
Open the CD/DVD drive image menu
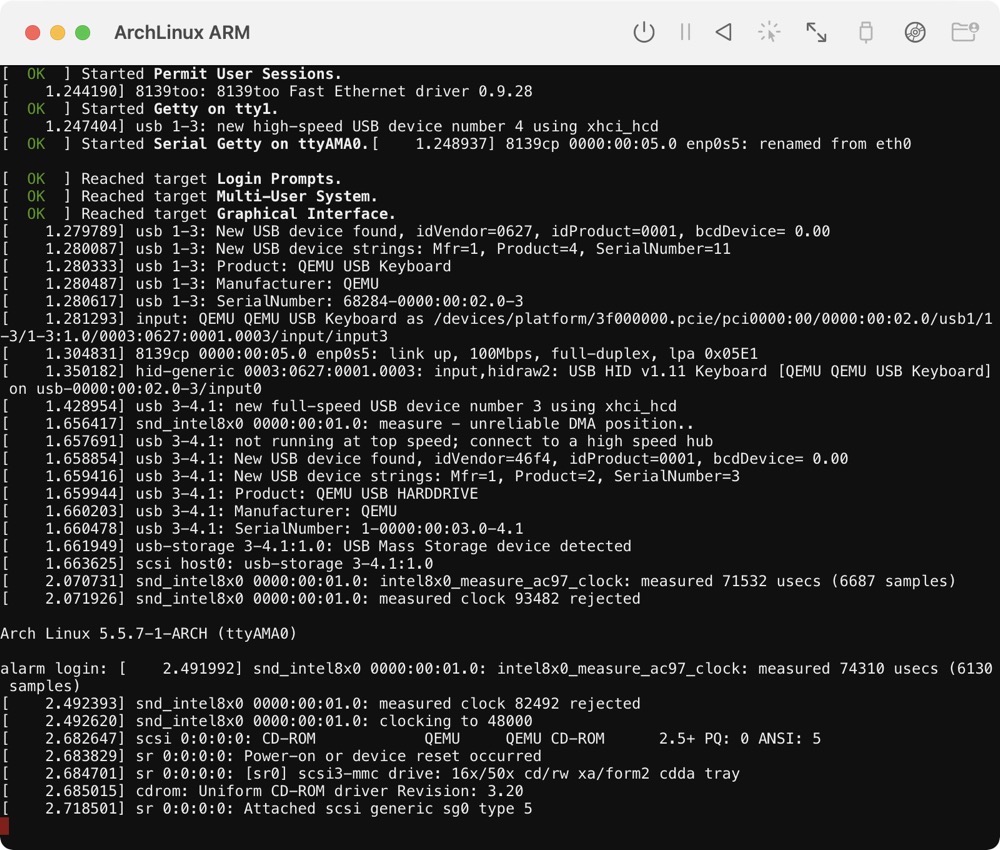[x=915, y=32]
